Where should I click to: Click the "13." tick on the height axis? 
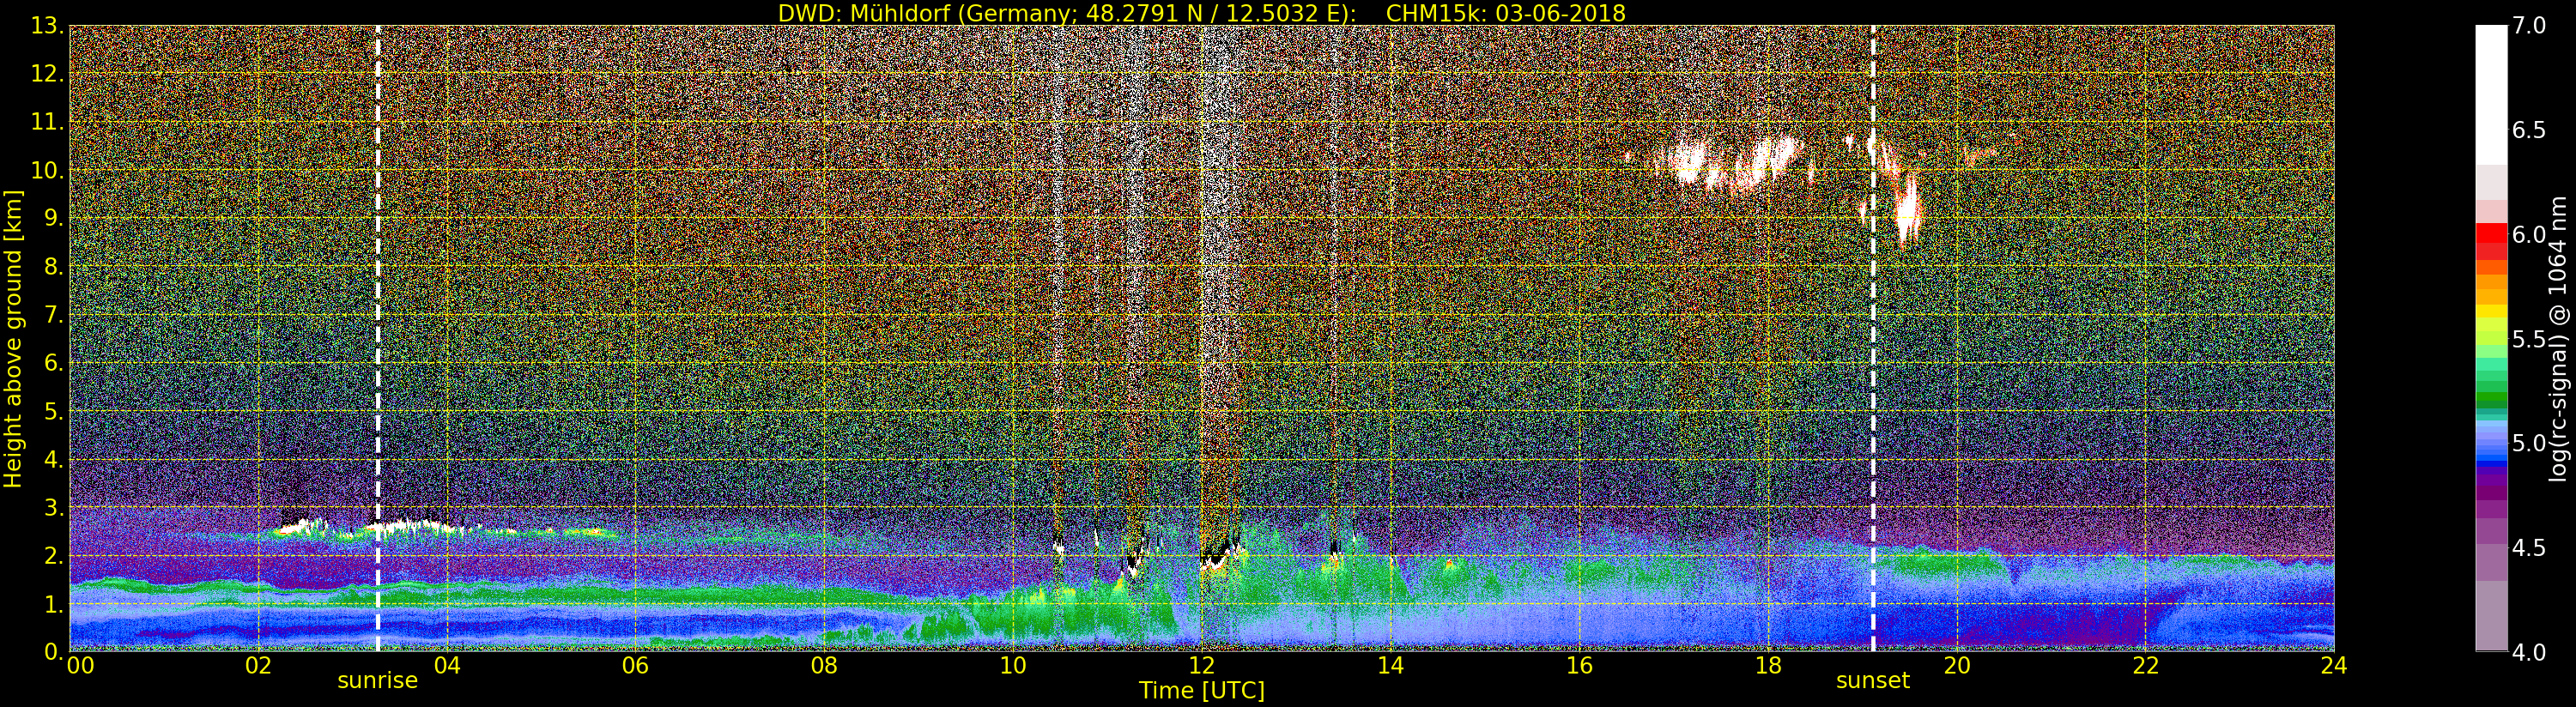click(x=47, y=26)
